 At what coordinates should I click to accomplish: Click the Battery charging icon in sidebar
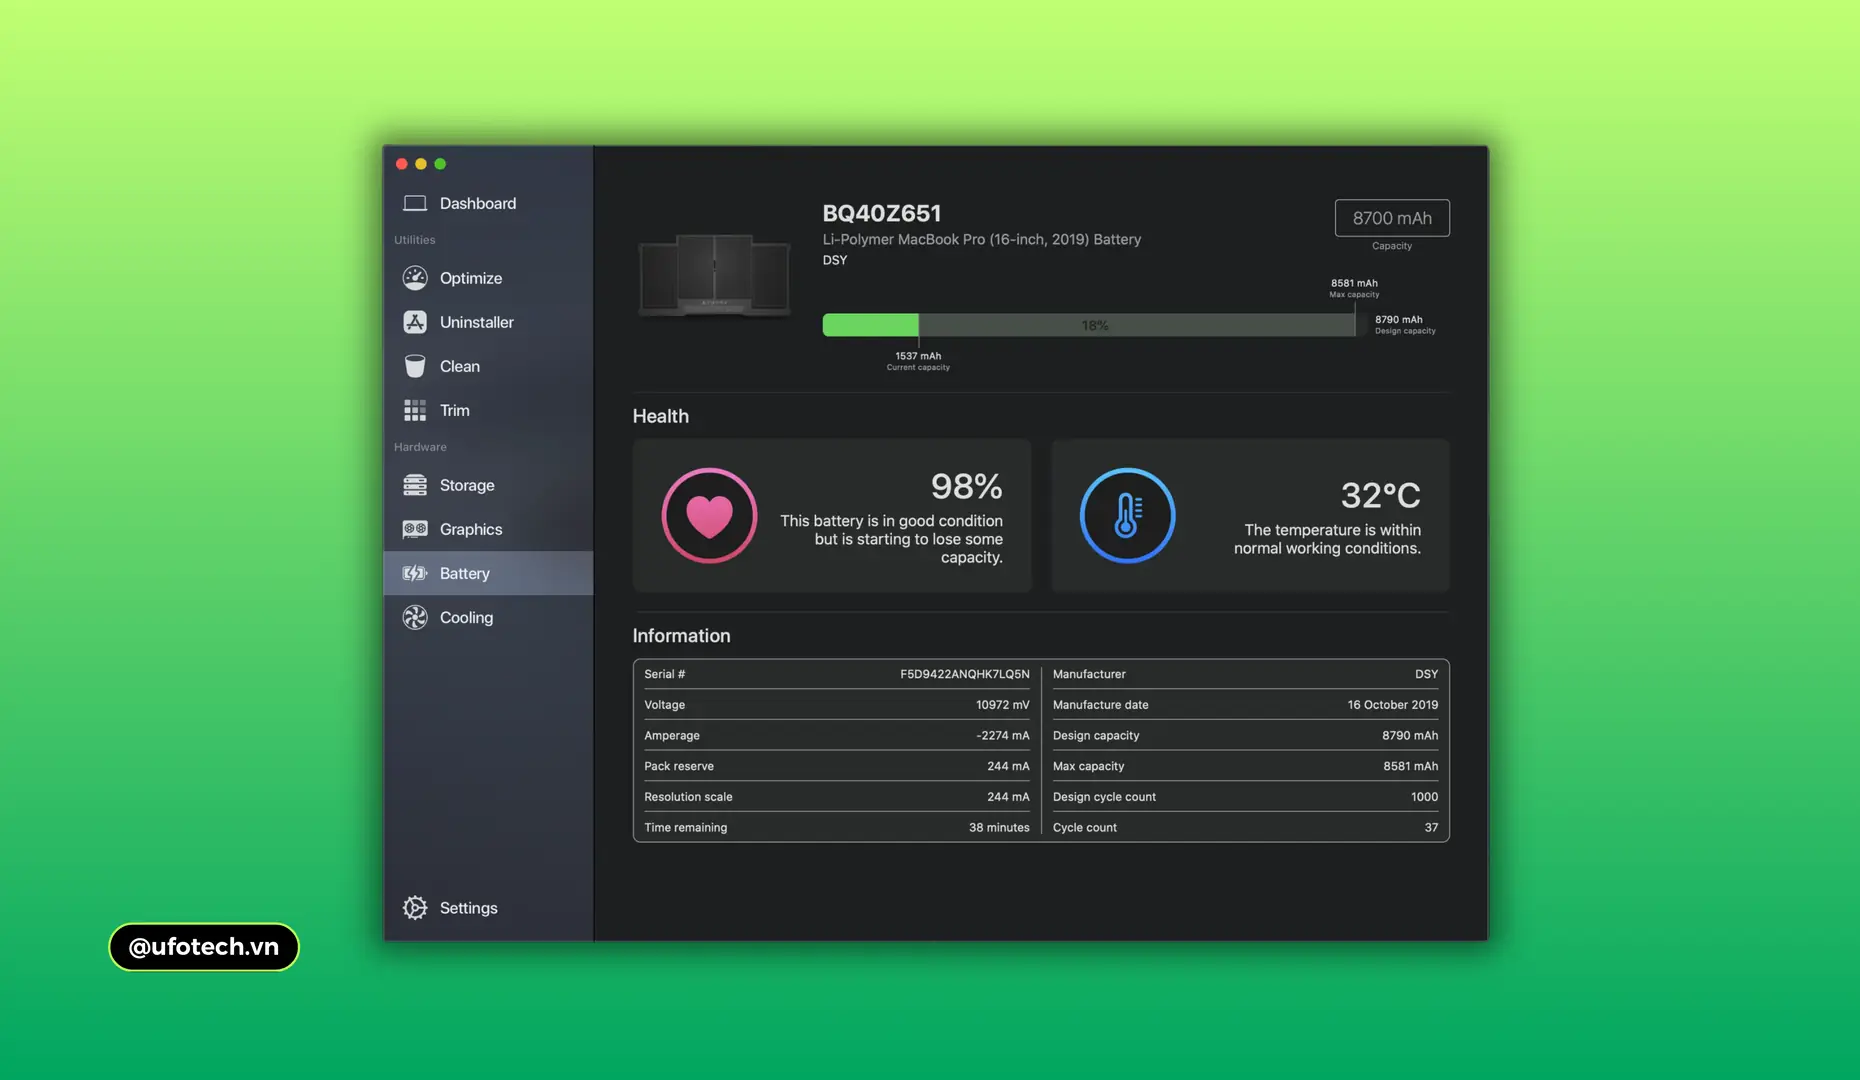[x=415, y=573]
